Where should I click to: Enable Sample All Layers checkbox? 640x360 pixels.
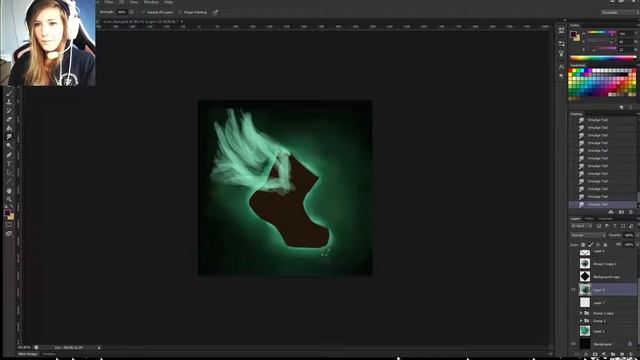pyautogui.click(x=143, y=12)
